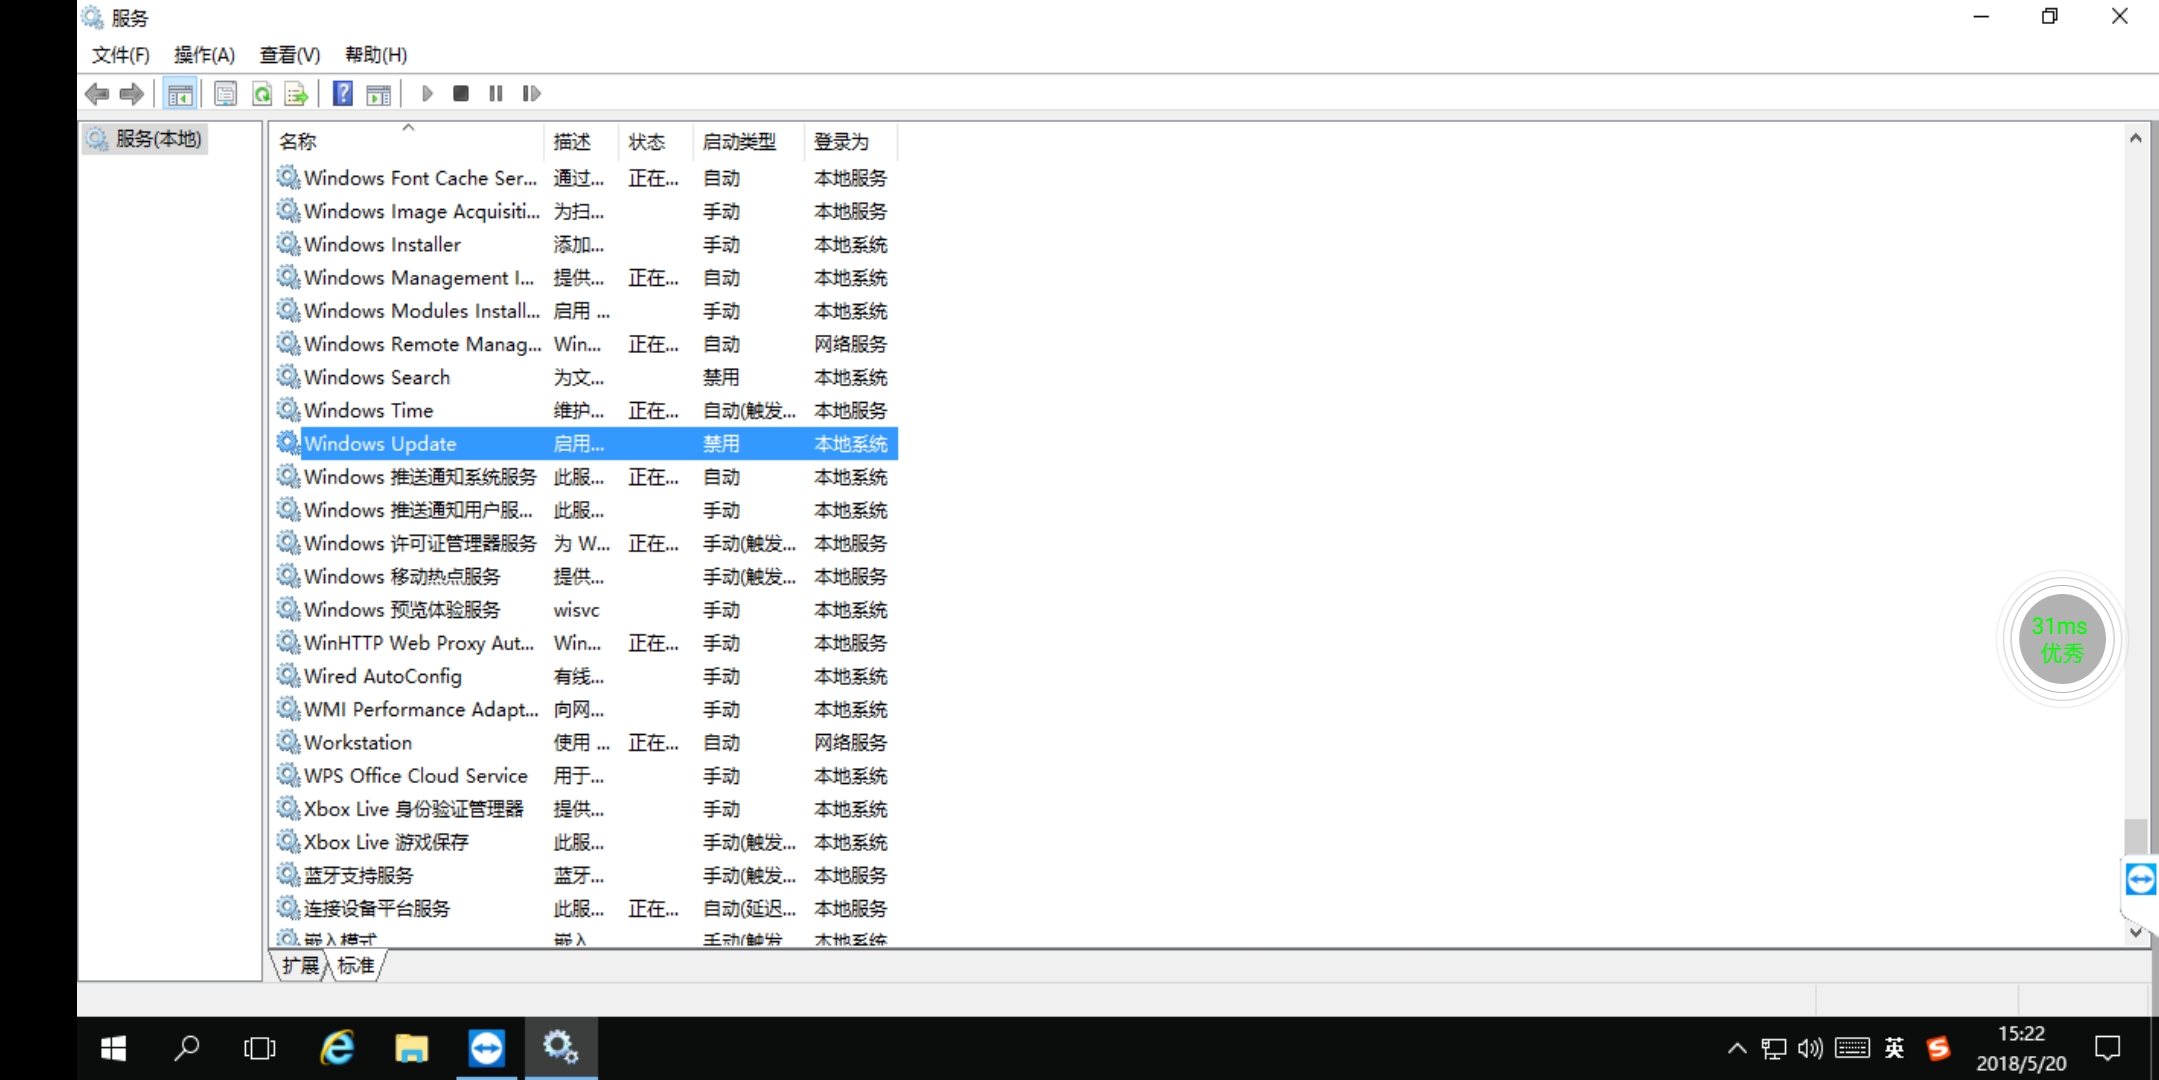
Task: Open the 文件(F) menu
Action: [121, 55]
